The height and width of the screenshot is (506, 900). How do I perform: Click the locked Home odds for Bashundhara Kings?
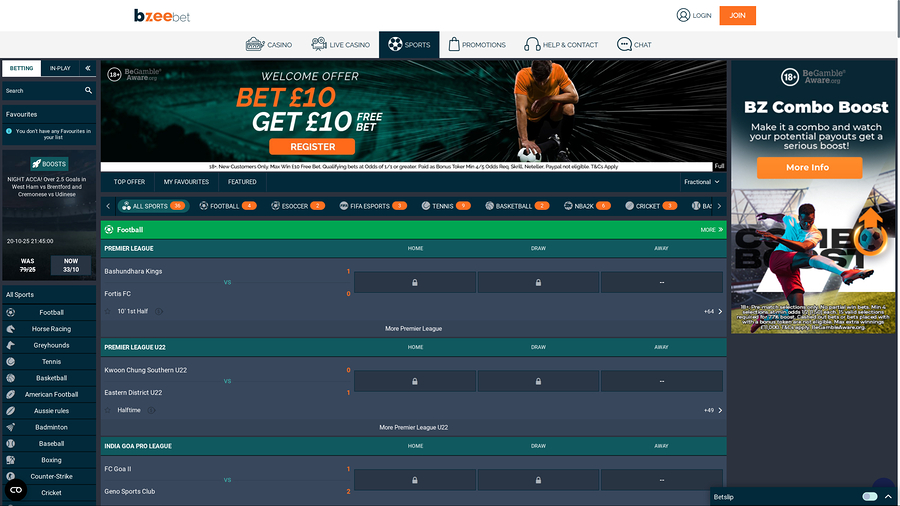coord(415,282)
